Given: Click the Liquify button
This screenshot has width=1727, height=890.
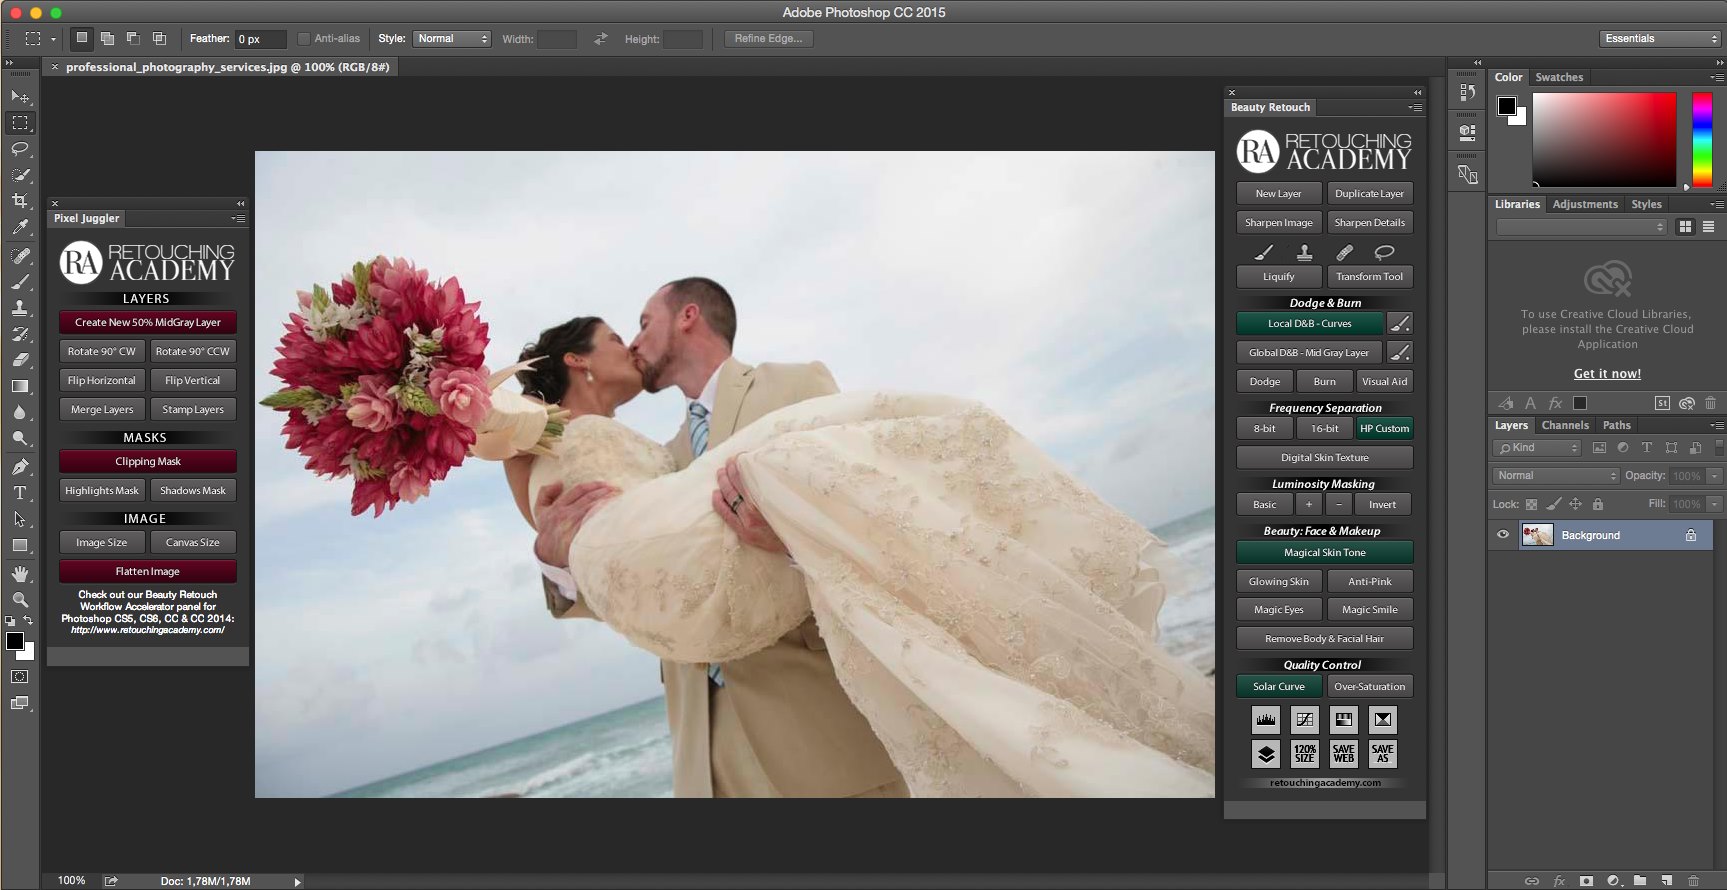Looking at the screenshot, I should coord(1279,276).
